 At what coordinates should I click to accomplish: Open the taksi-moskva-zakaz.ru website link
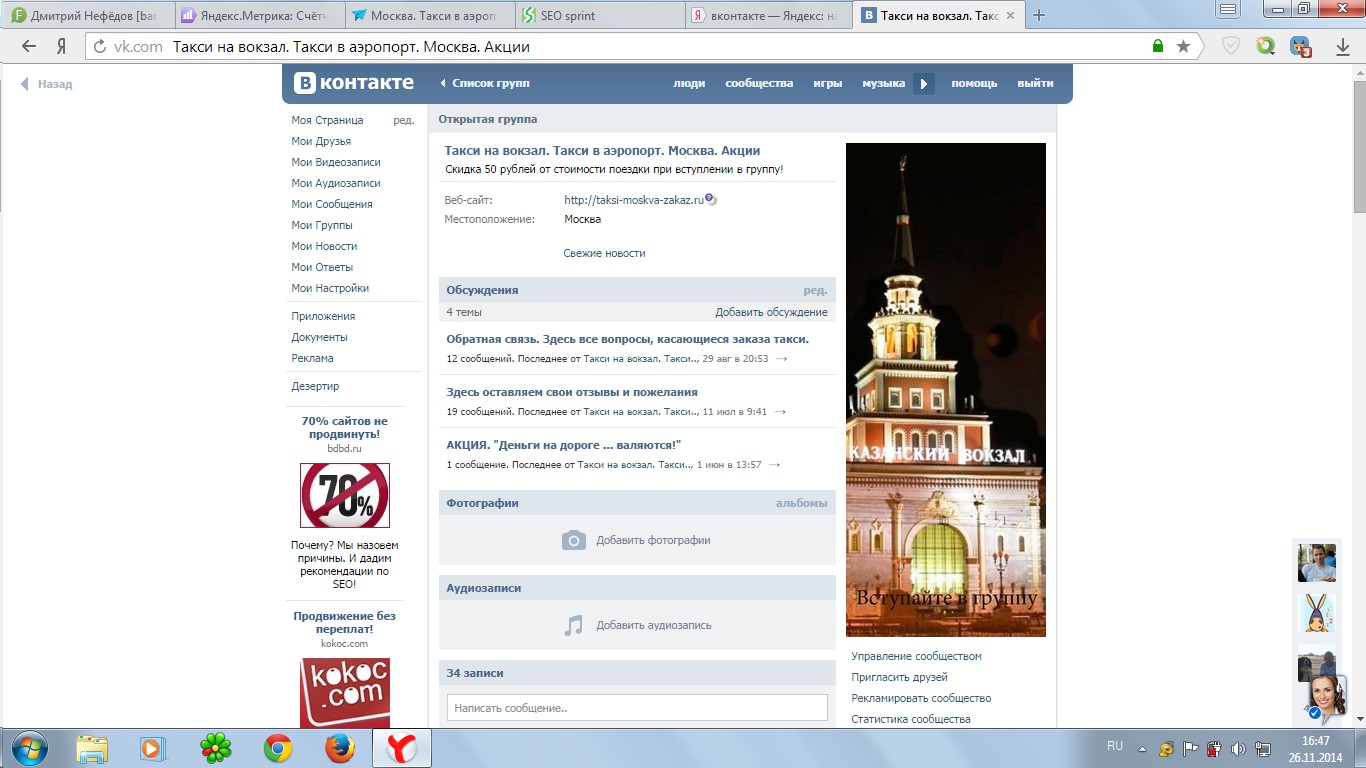[x=634, y=200]
